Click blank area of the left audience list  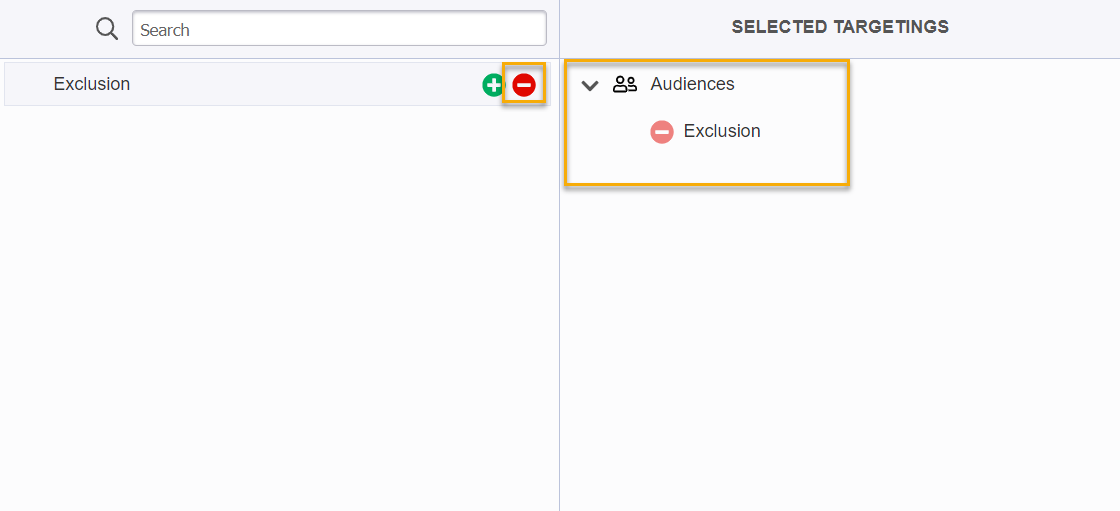tap(280, 300)
